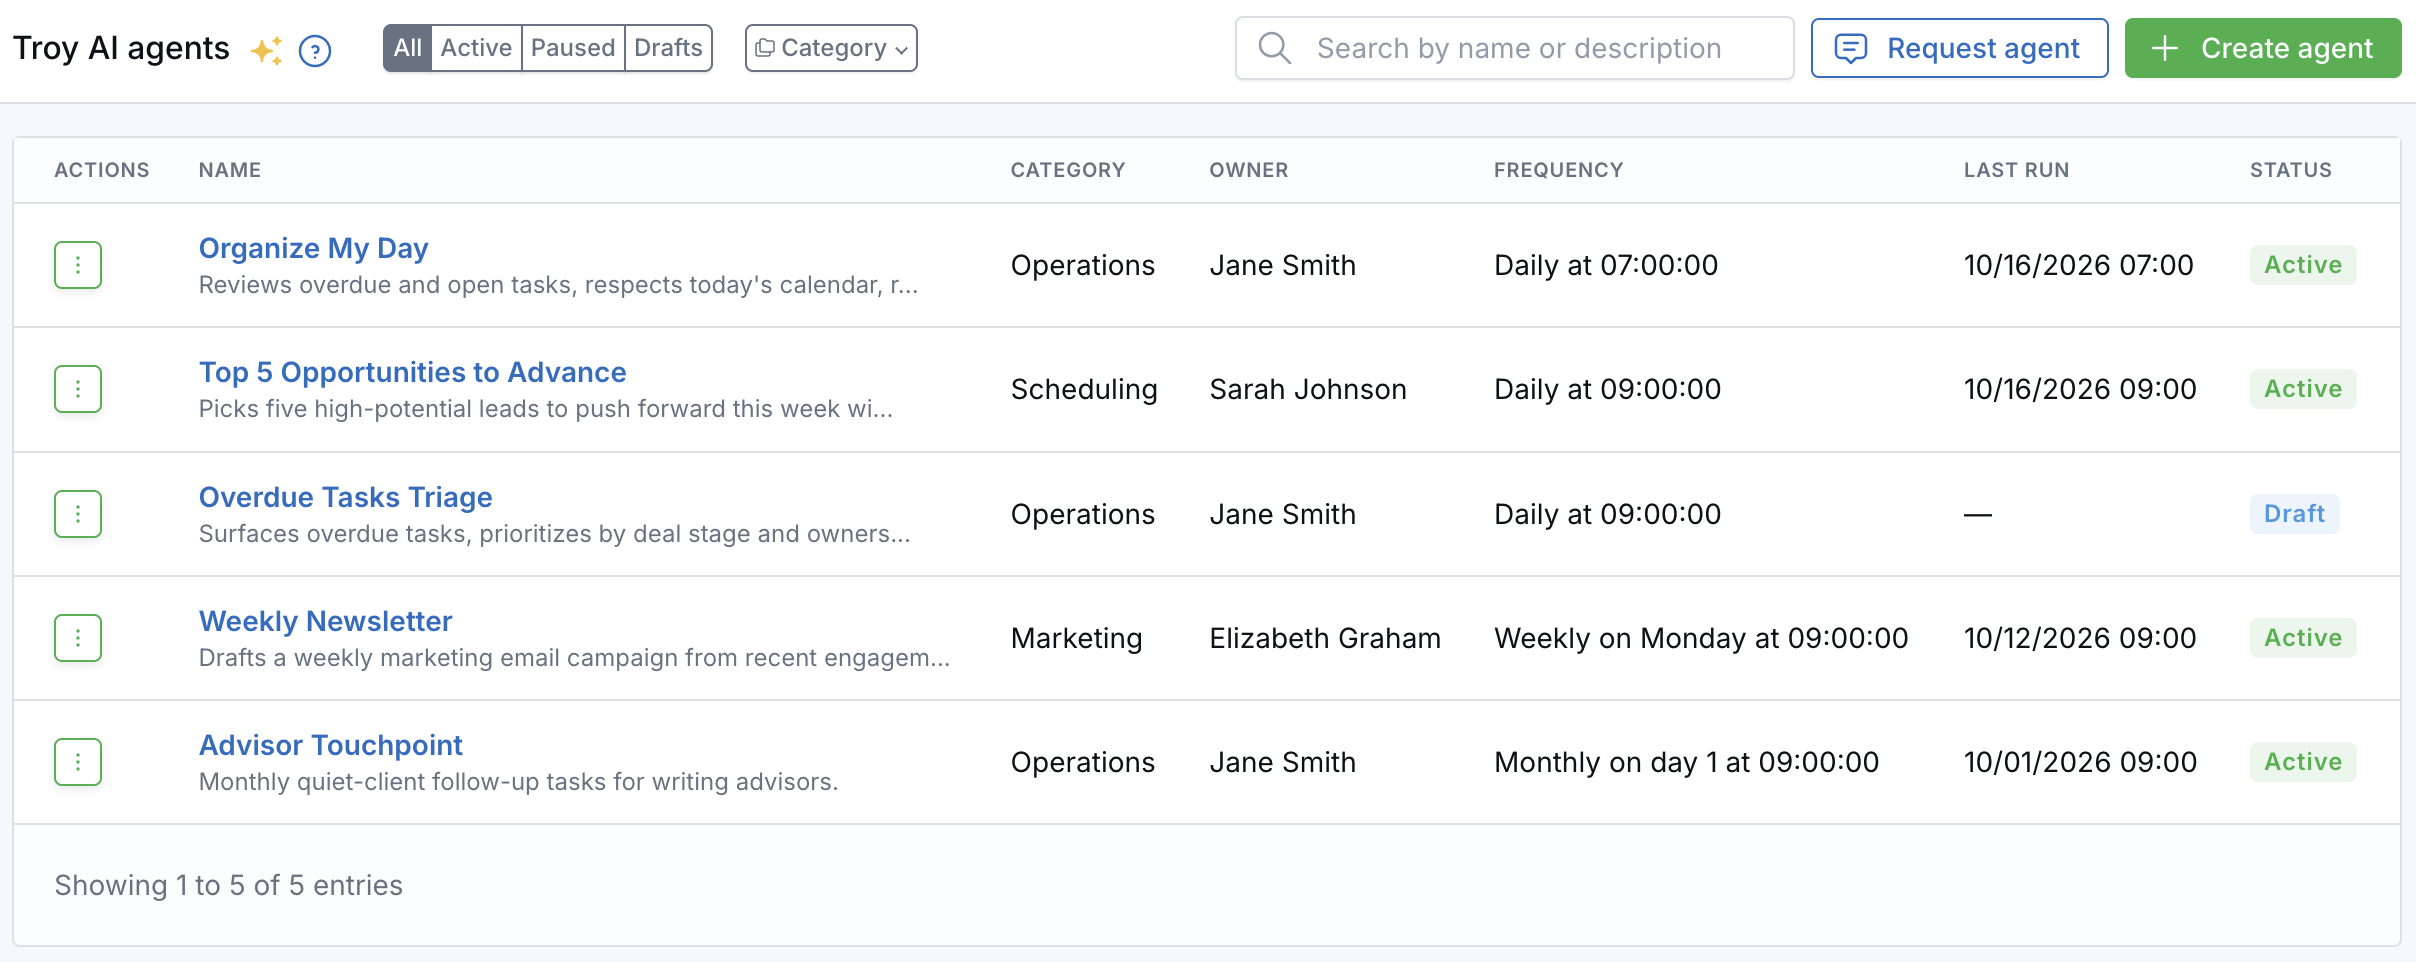Click the Request agent button
This screenshot has width=2416, height=962.
[x=1959, y=48]
